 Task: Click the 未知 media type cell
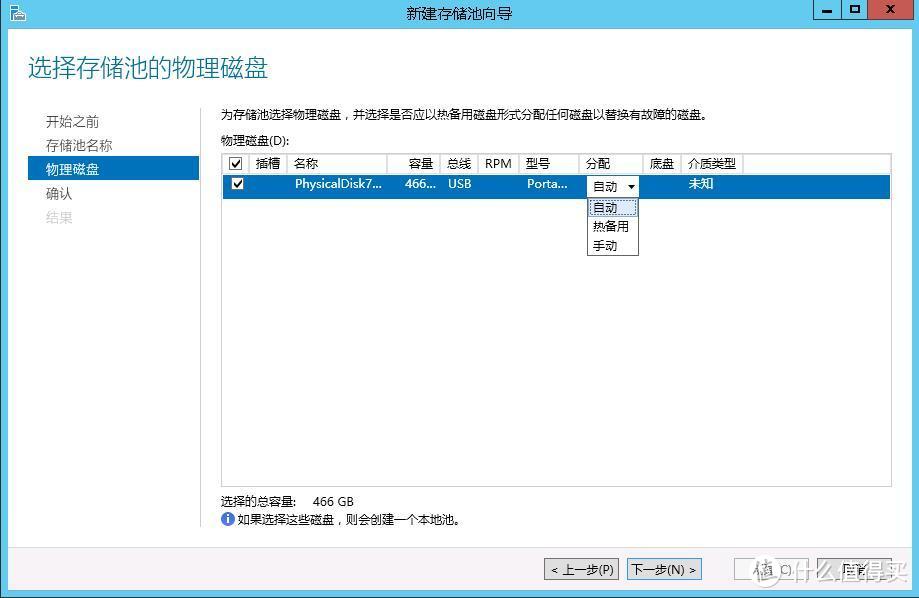tap(700, 184)
